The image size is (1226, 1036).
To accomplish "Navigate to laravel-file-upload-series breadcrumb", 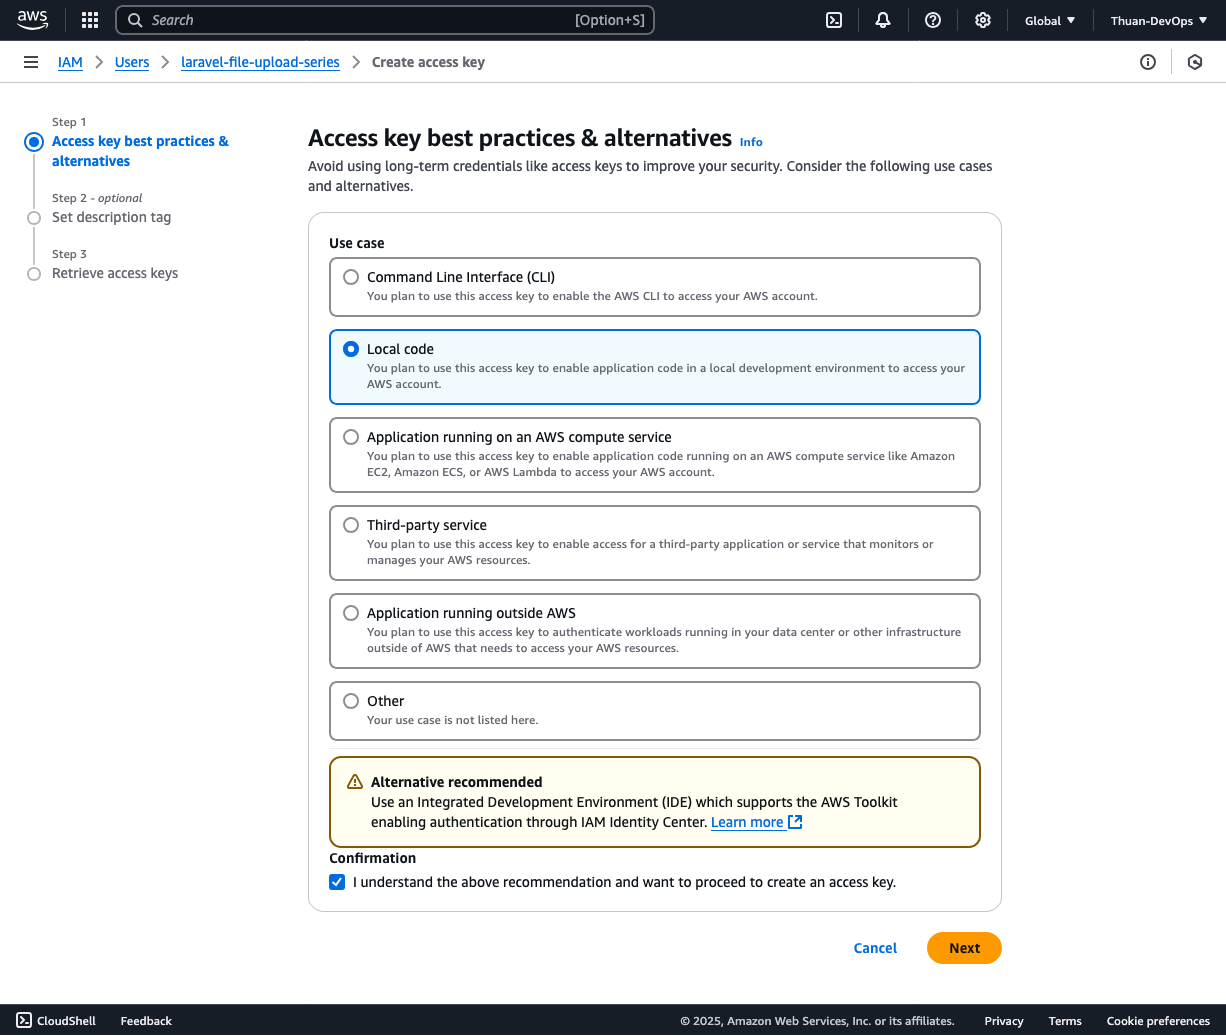I will (260, 62).
